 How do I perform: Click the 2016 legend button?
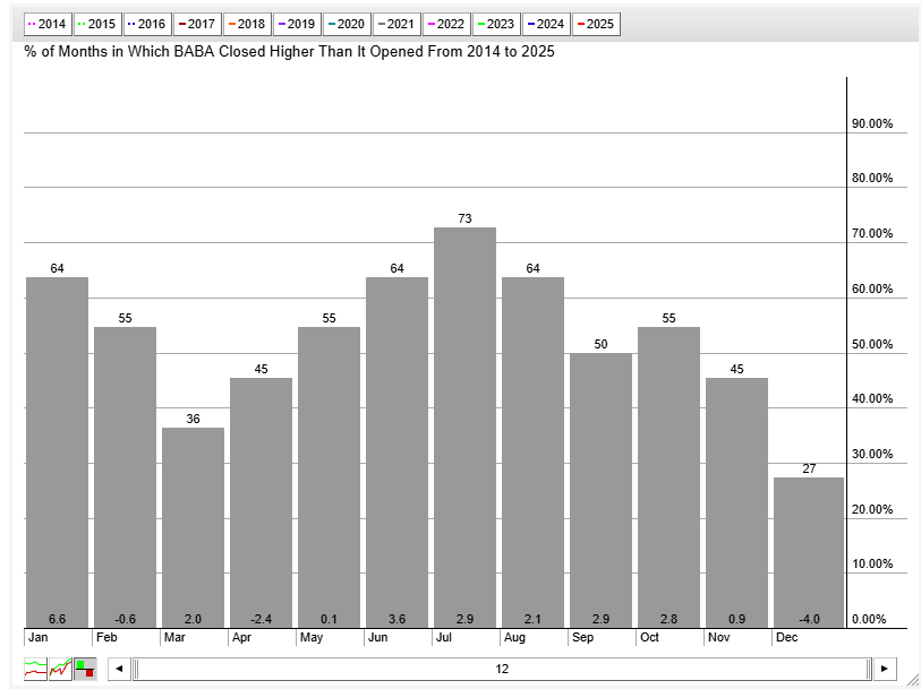[x=146, y=23]
